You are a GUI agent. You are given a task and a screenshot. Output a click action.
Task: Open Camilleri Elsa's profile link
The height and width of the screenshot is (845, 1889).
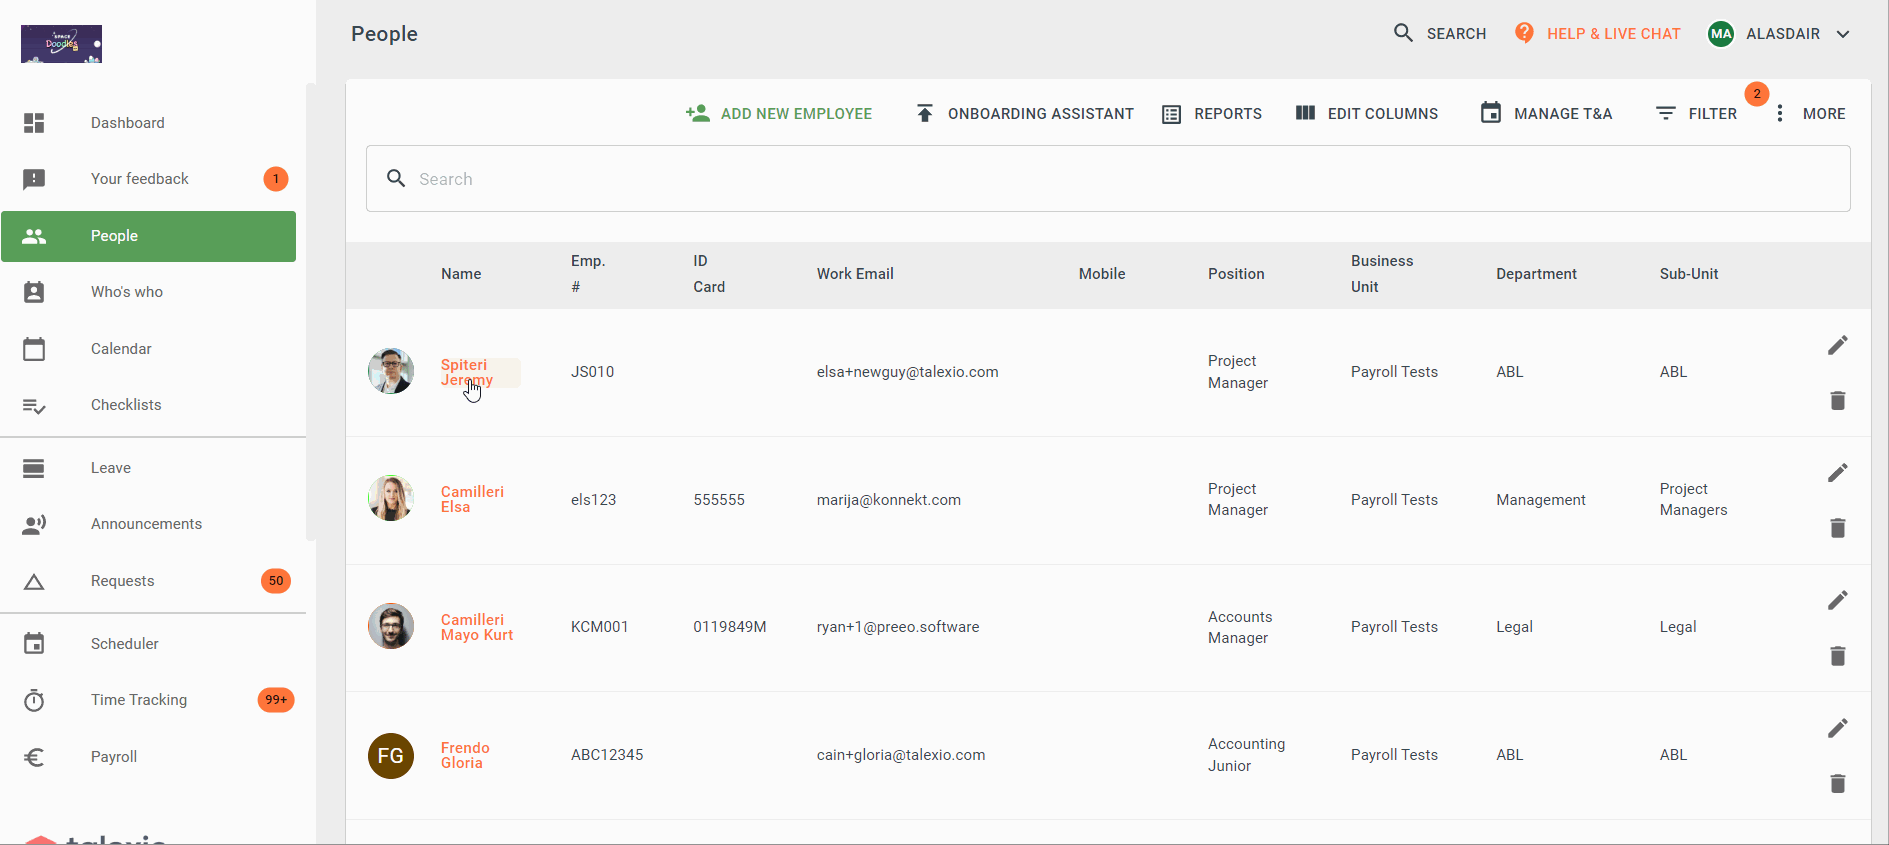coord(472,499)
